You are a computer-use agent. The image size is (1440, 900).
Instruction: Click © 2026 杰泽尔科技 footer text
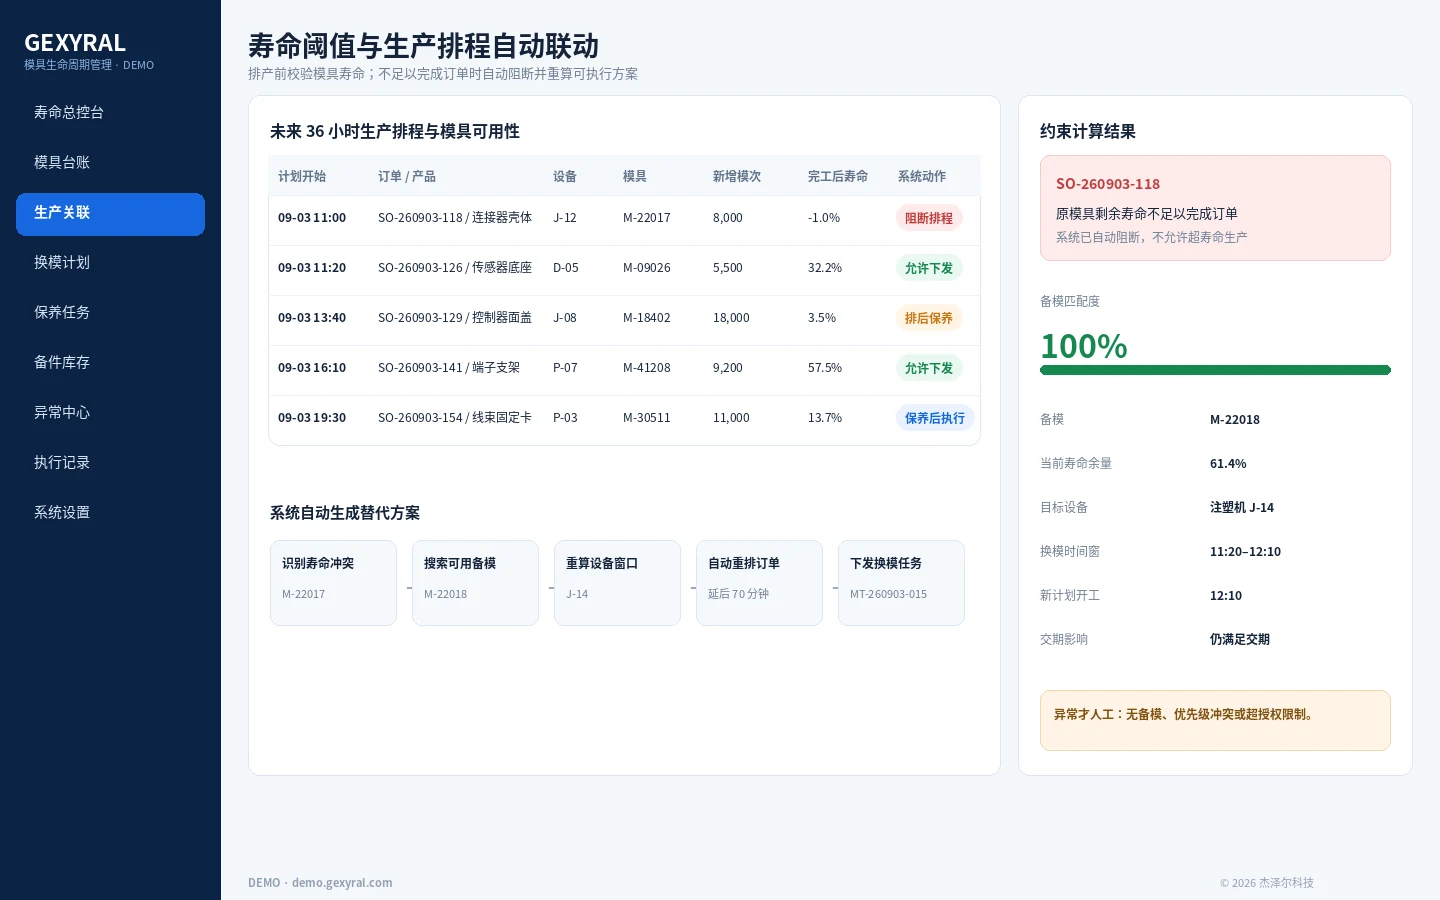click(1267, 883)
